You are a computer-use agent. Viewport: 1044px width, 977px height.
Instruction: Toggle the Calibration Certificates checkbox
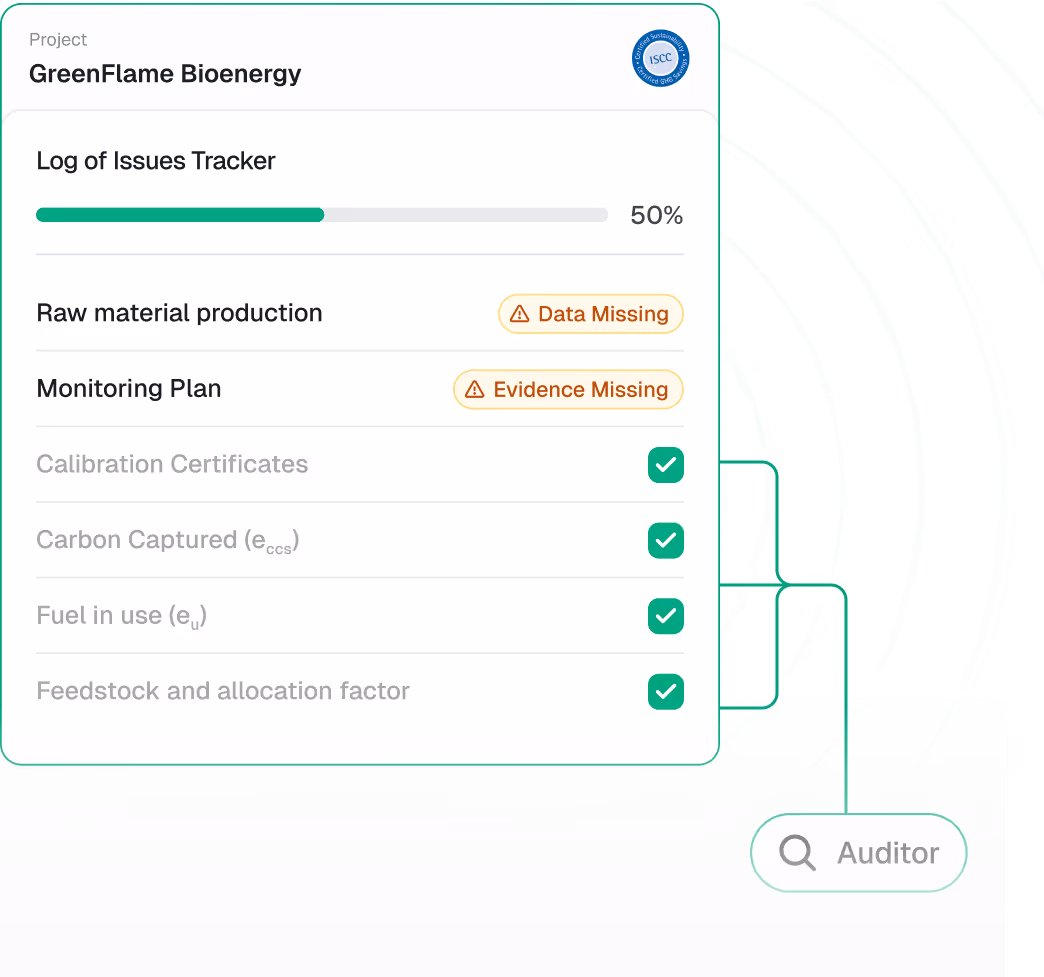[666, 465]
